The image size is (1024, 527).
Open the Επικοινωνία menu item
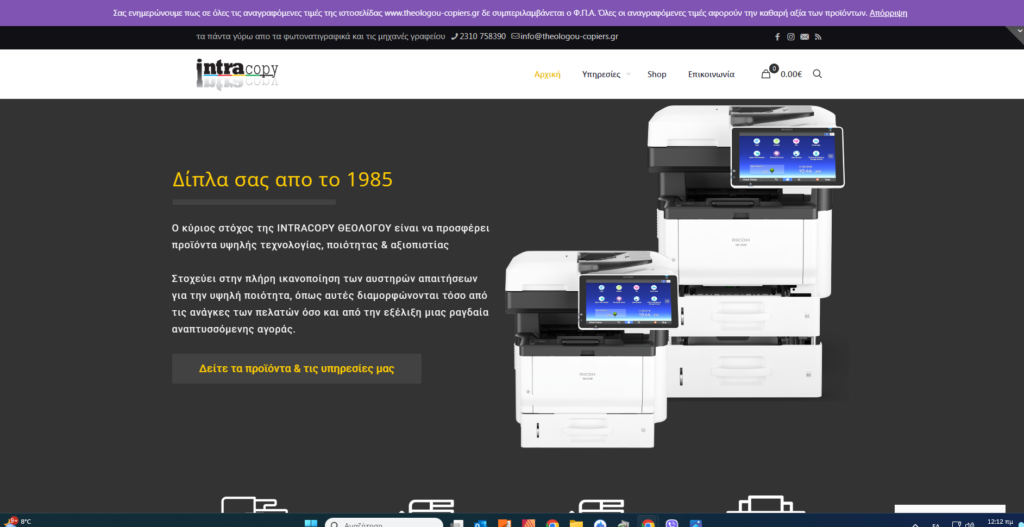point(711,74)
